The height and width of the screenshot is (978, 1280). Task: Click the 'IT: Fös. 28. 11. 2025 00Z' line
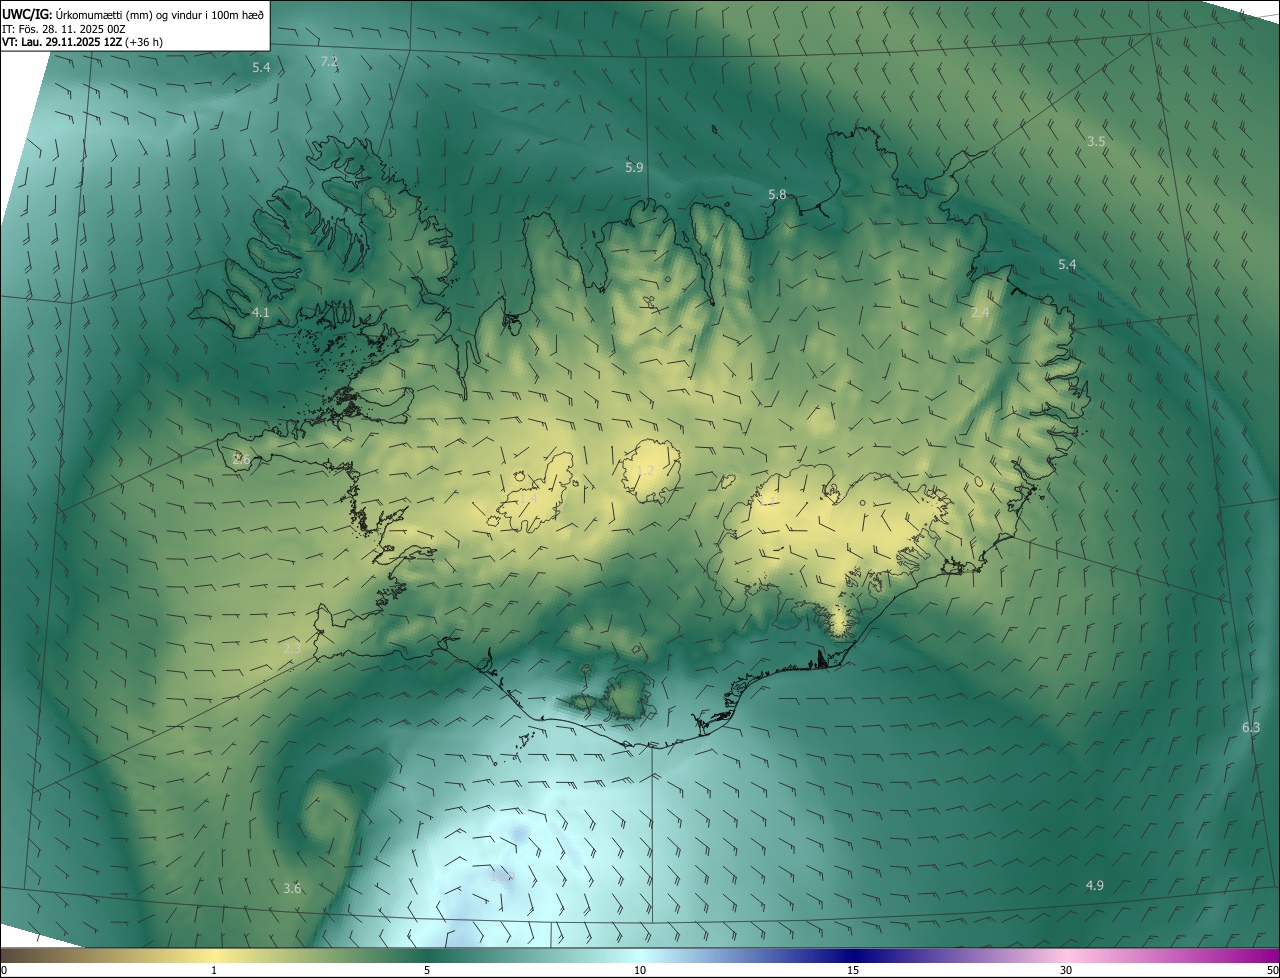[64, 29]
